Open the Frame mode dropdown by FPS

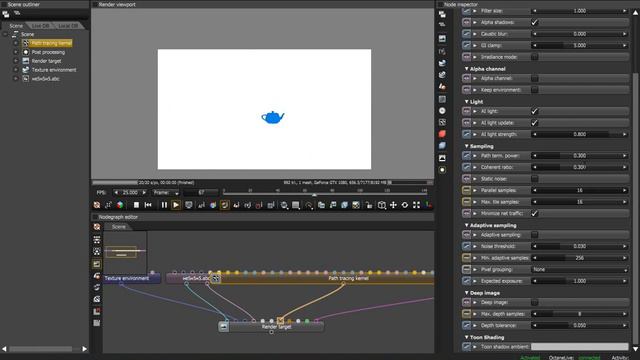coord(165,193)
